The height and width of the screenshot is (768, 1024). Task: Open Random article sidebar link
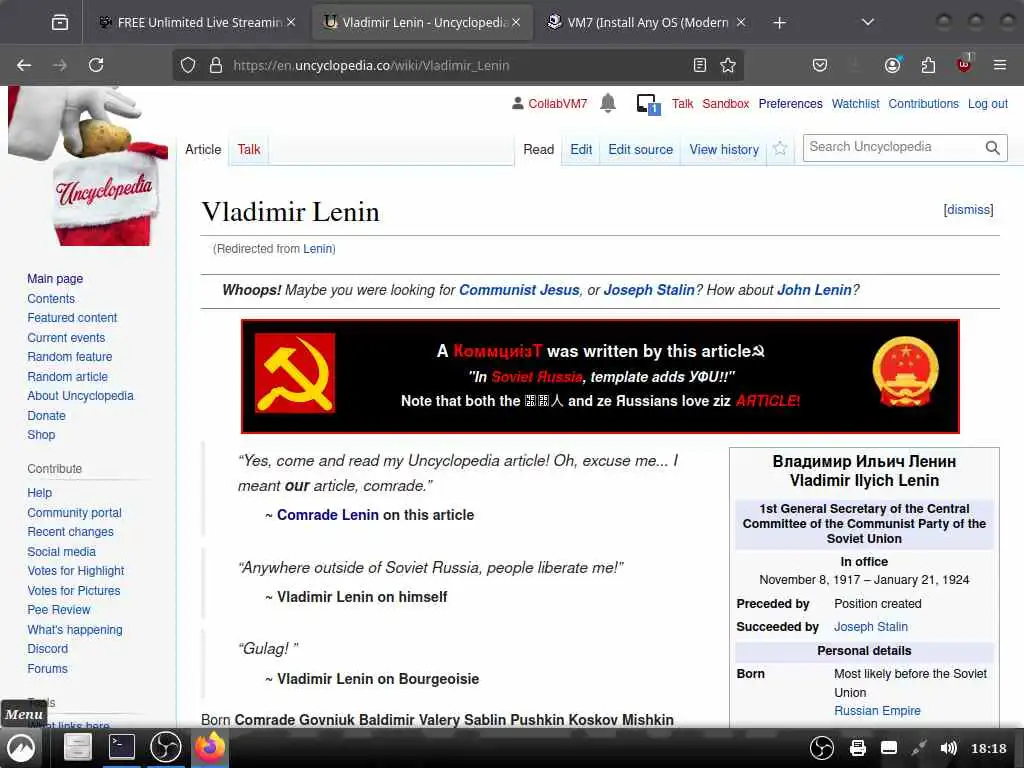point(67,377)
